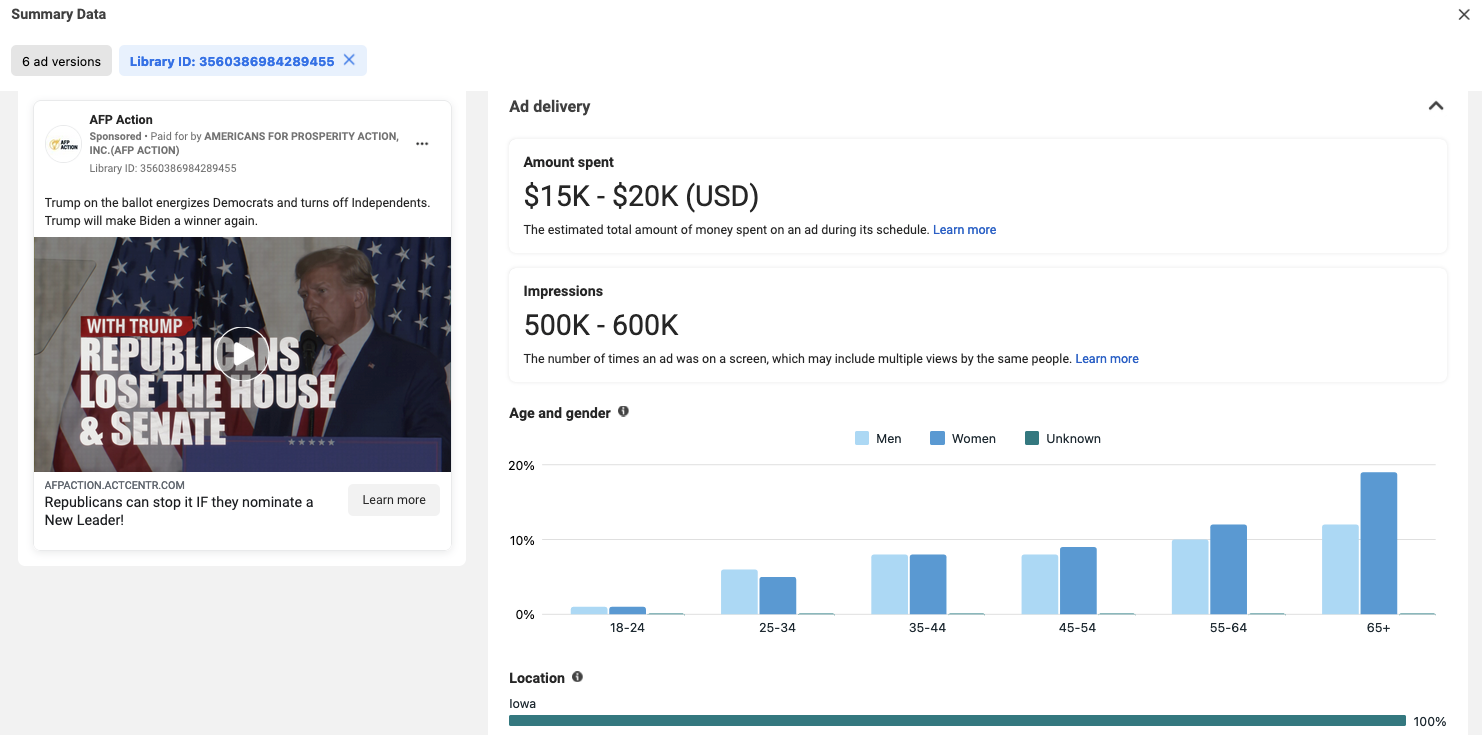This screenshot has width=1482, height=735.
Task: Click the 'Summary Data' title
Action: click(59, 14)
